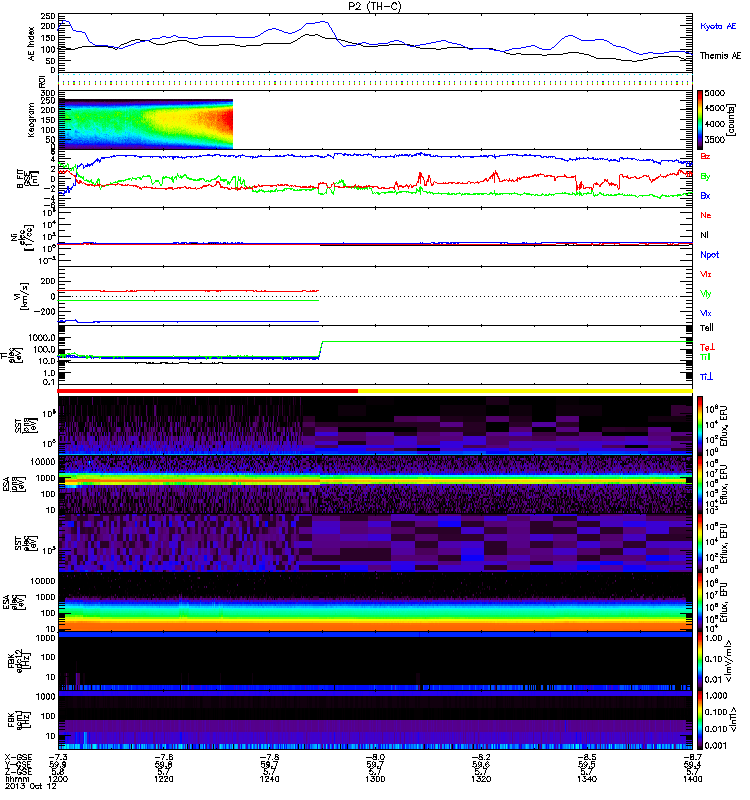Click the yellow segment of the mode bar
The height and width of the screenshot is (800, 750).
525,391
